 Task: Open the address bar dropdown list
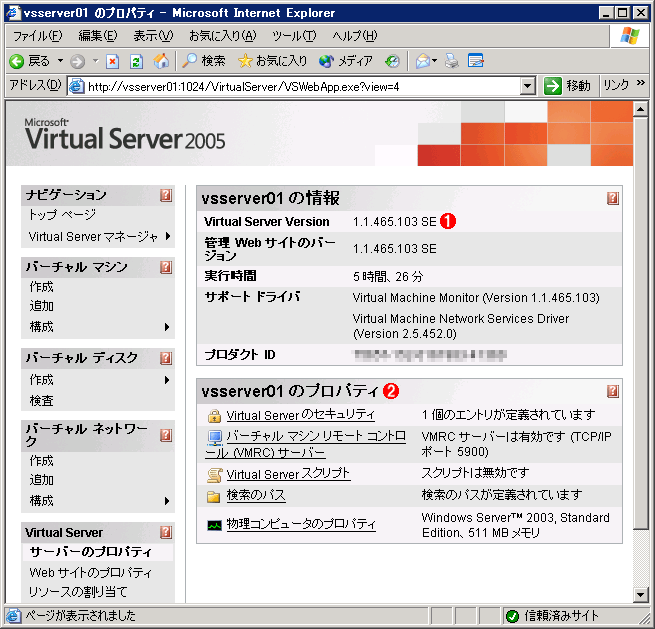(x=528, y=86)
